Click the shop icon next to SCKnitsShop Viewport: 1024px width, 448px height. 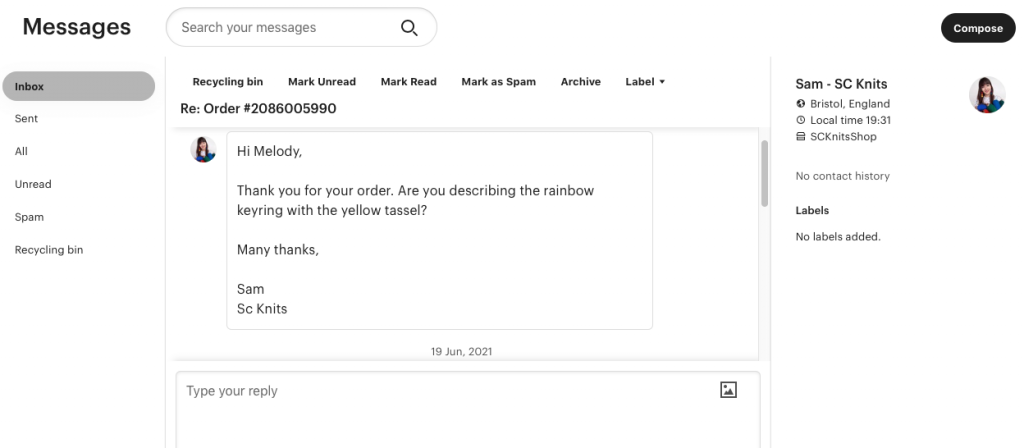[x=801, y=136]
